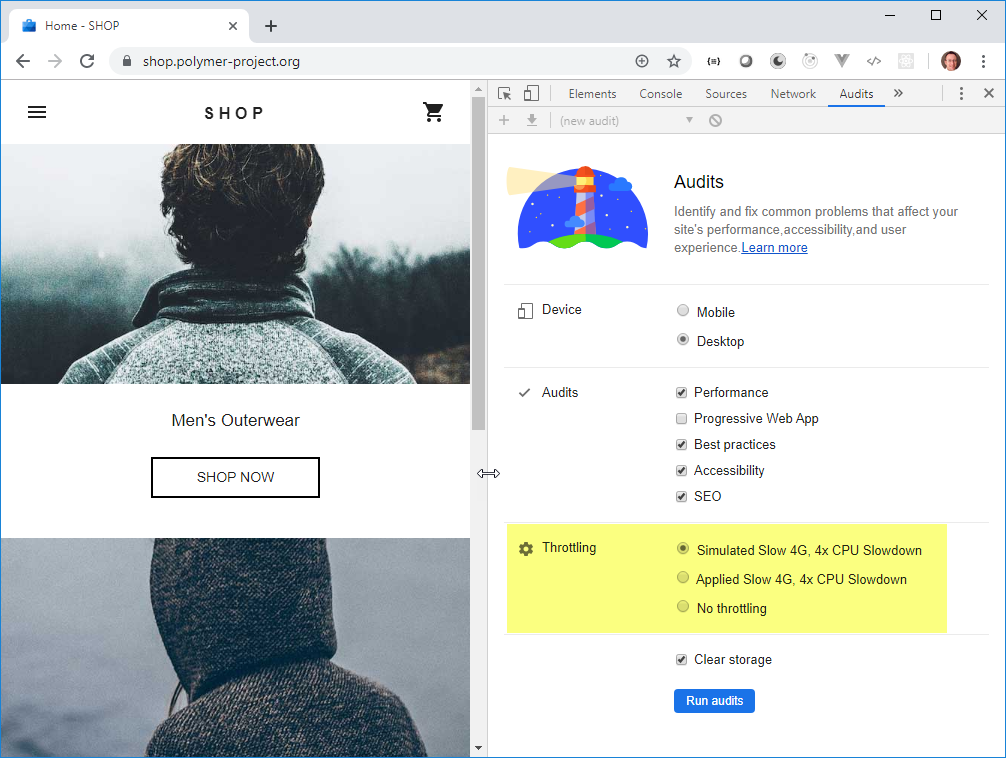Switch to the Console tab

coord(660,94)
